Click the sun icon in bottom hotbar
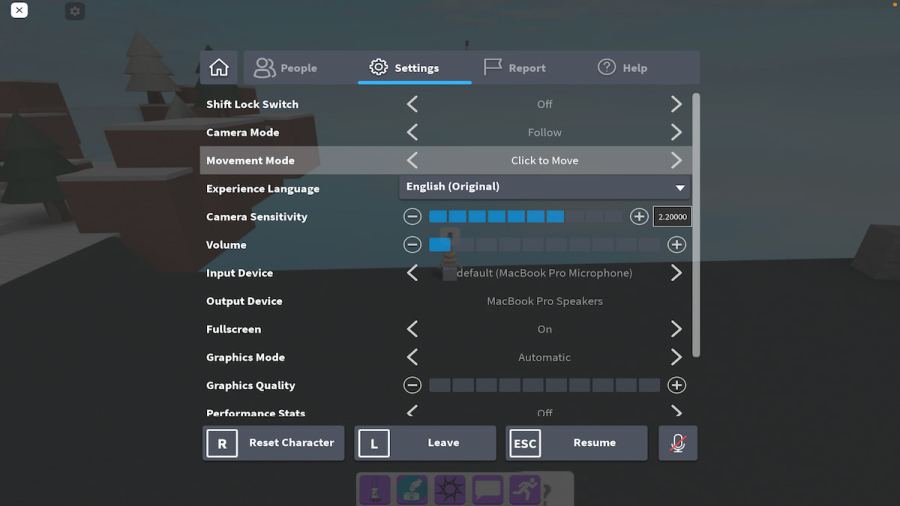Image resolution: width=900 pixels, height=506 pixels. tap(449, 490)
